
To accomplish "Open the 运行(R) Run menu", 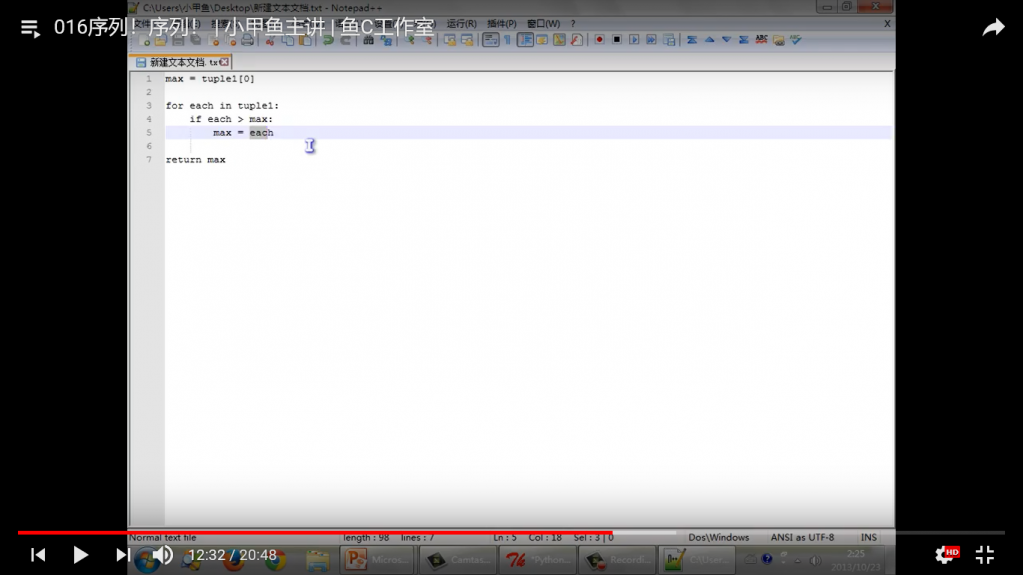I will pos(461,23).
